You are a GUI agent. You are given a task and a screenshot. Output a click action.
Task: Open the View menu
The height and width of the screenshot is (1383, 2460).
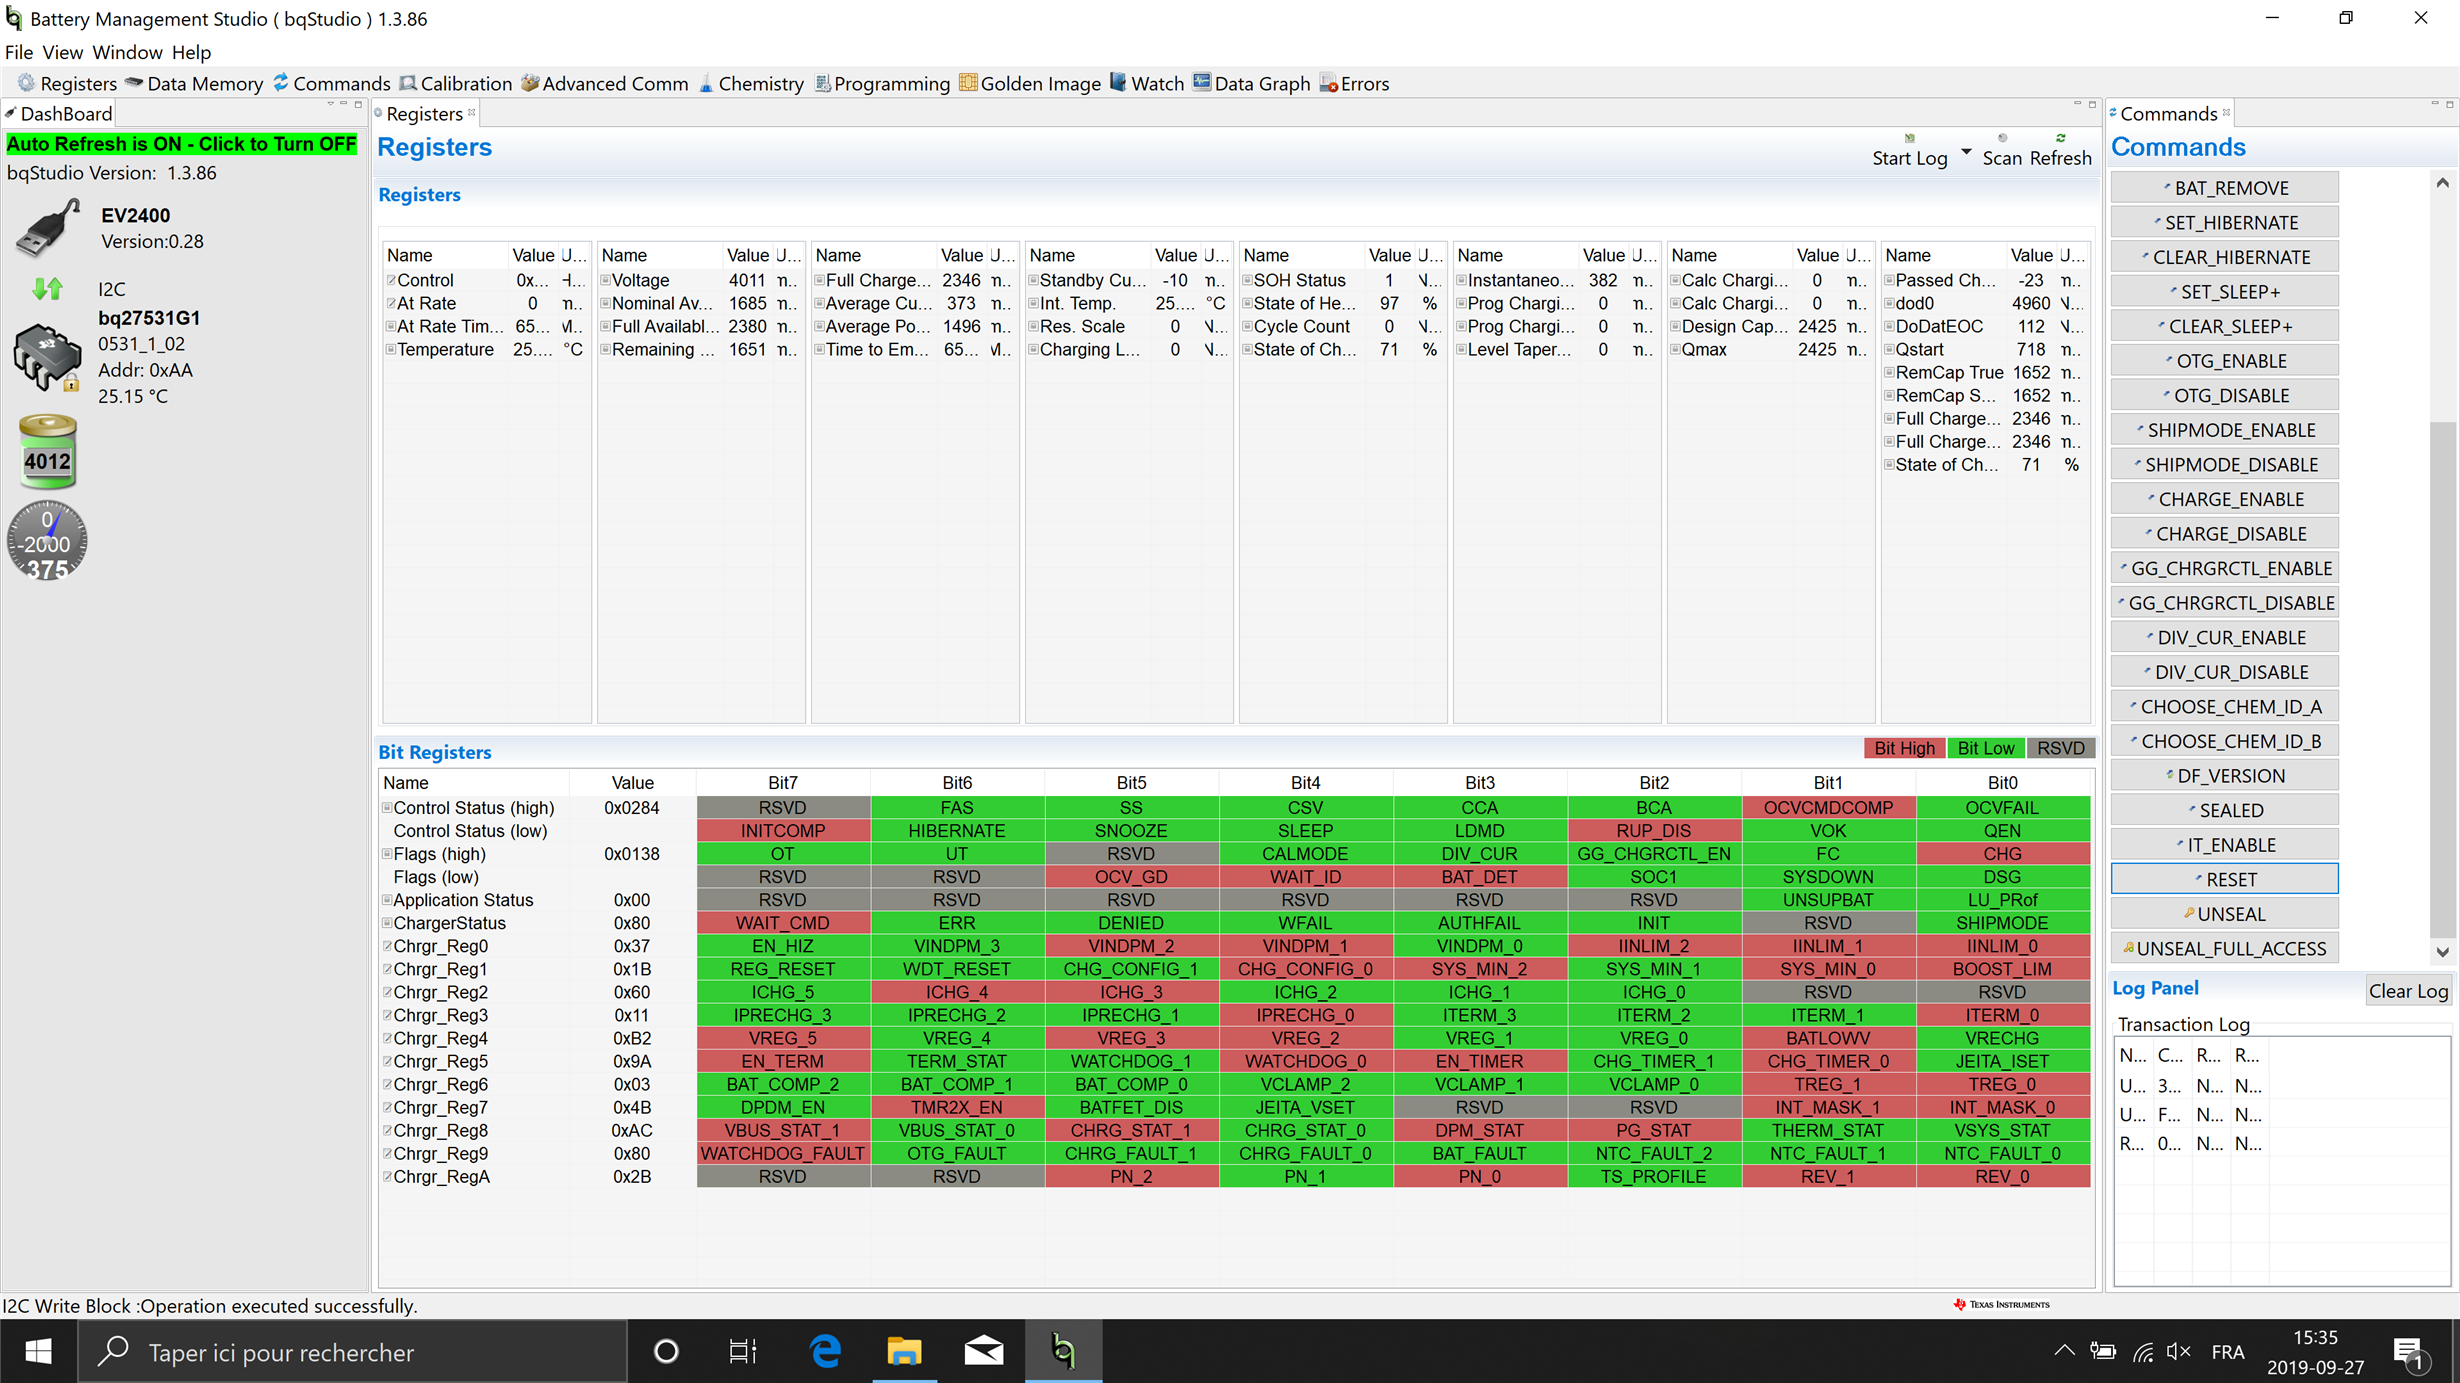click(62, 52)
